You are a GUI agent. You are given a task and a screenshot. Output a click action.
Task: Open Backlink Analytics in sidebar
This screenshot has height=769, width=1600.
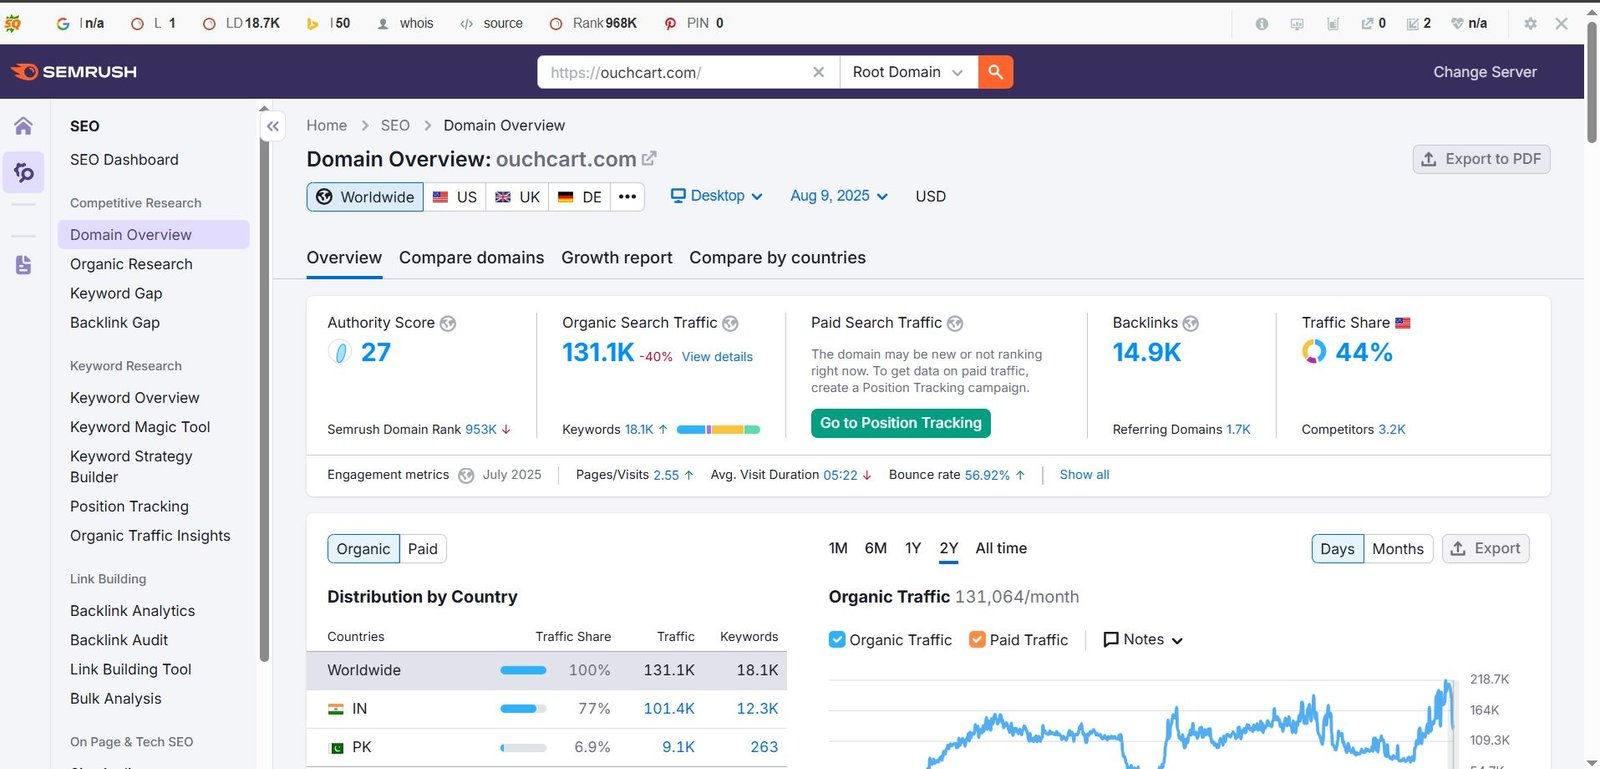click(132, 611)
